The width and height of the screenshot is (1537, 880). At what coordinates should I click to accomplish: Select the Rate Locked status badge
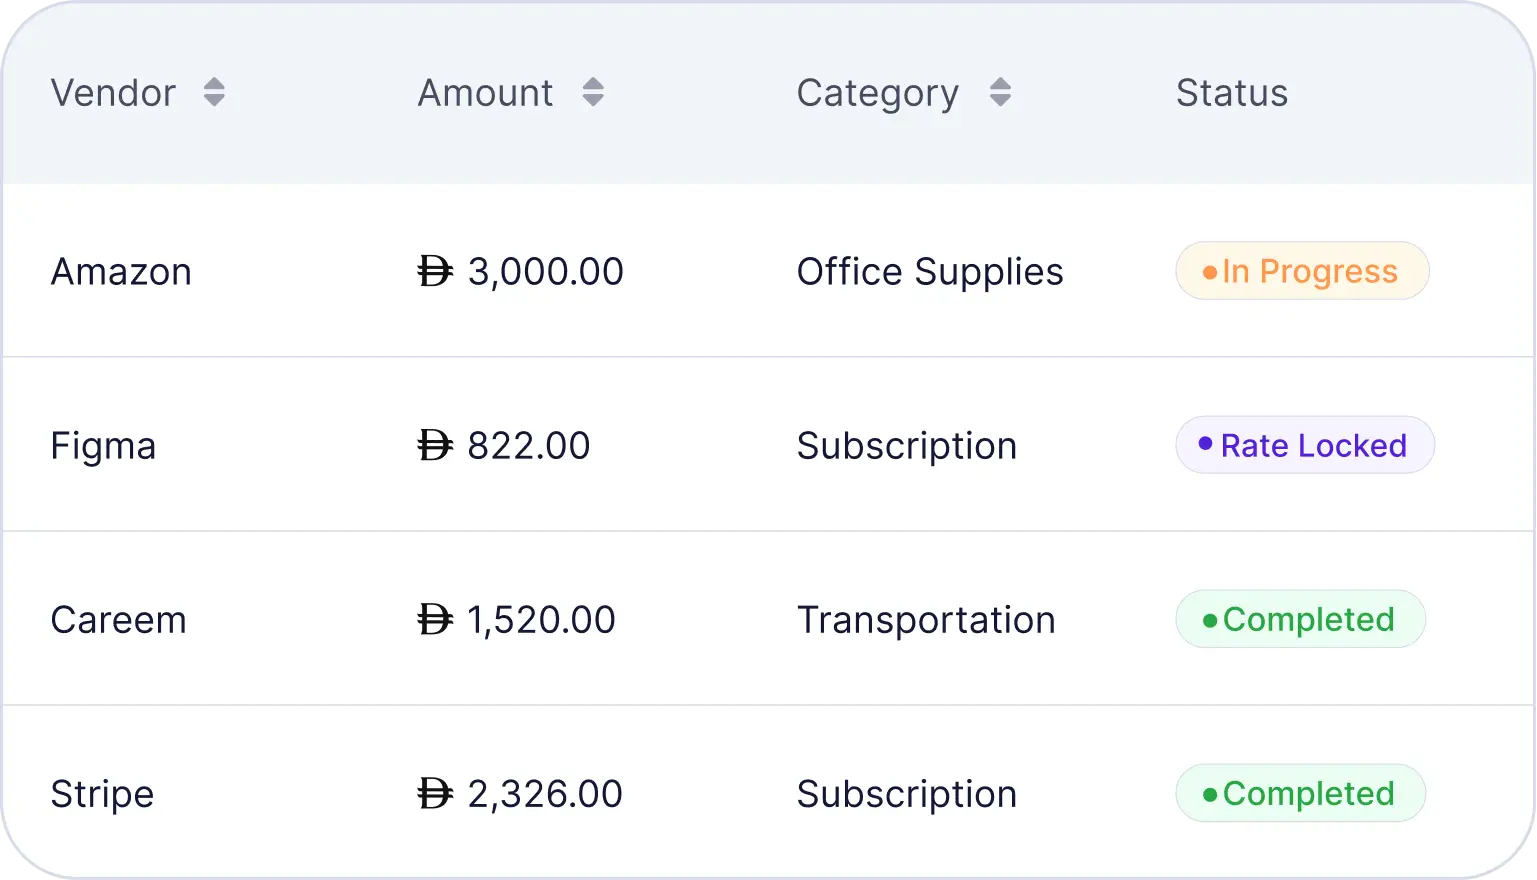(x=1304, y=445)
